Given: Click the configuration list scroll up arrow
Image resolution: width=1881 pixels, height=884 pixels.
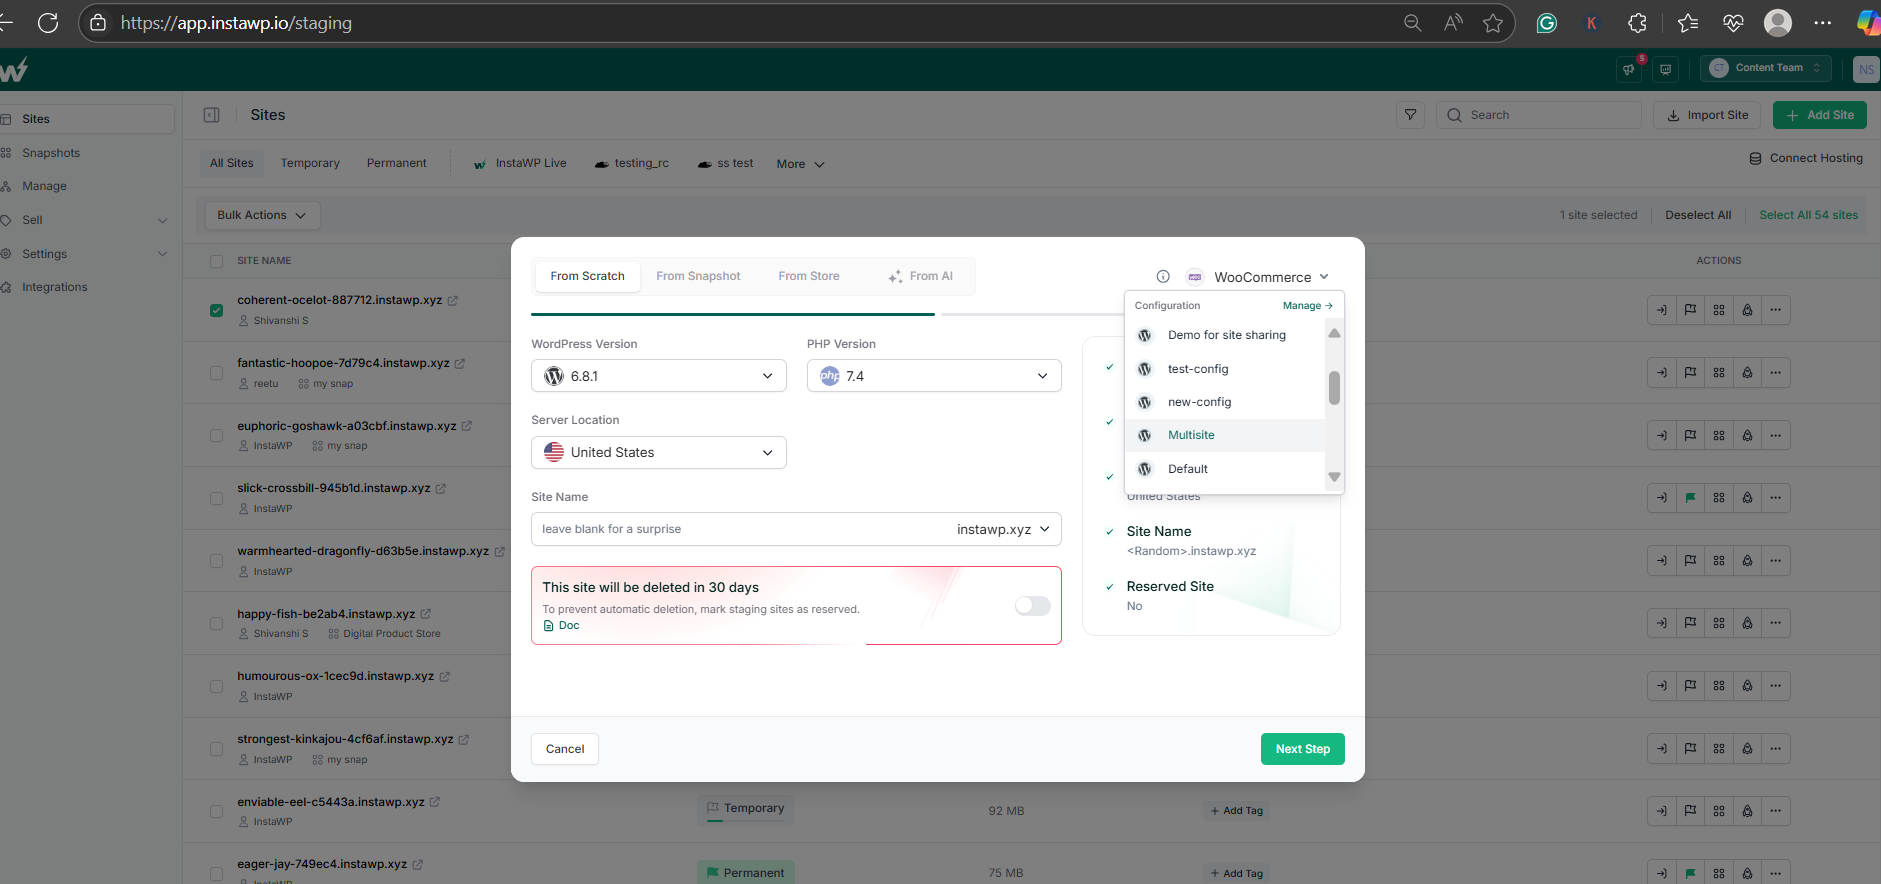Looking at the screenshot, I should click(x=1334, y=333).
